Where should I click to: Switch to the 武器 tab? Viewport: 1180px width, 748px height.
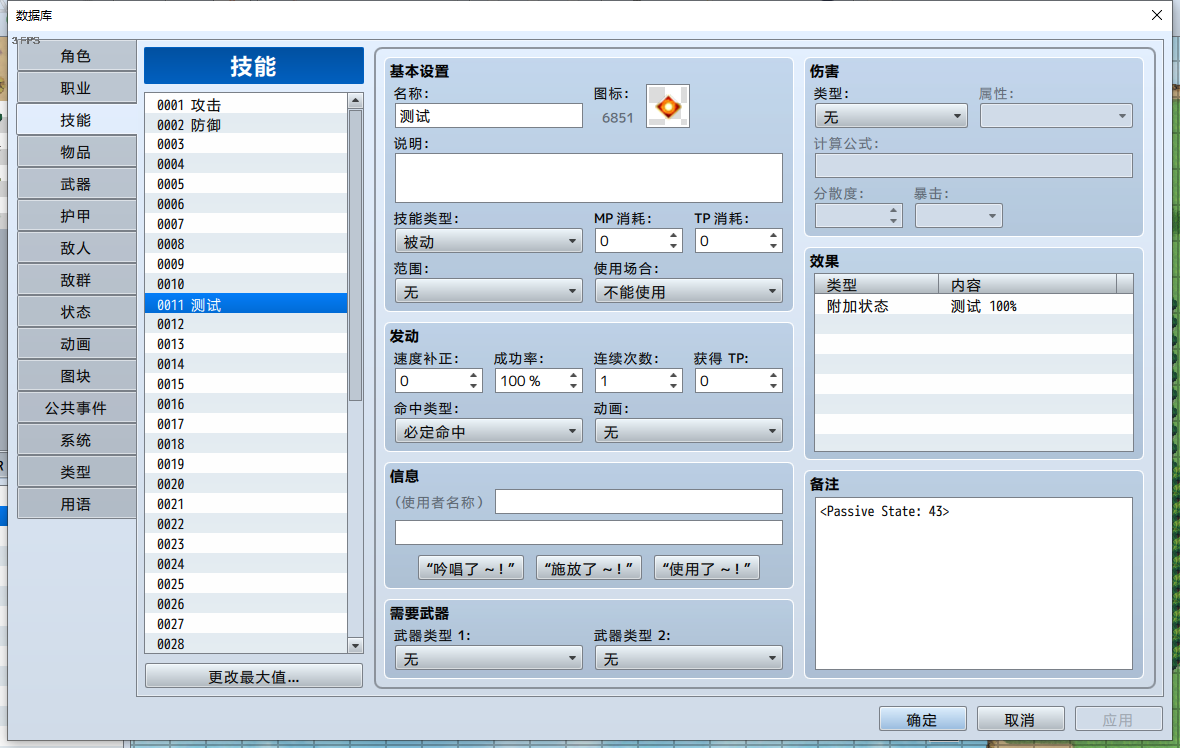[76, 184]
